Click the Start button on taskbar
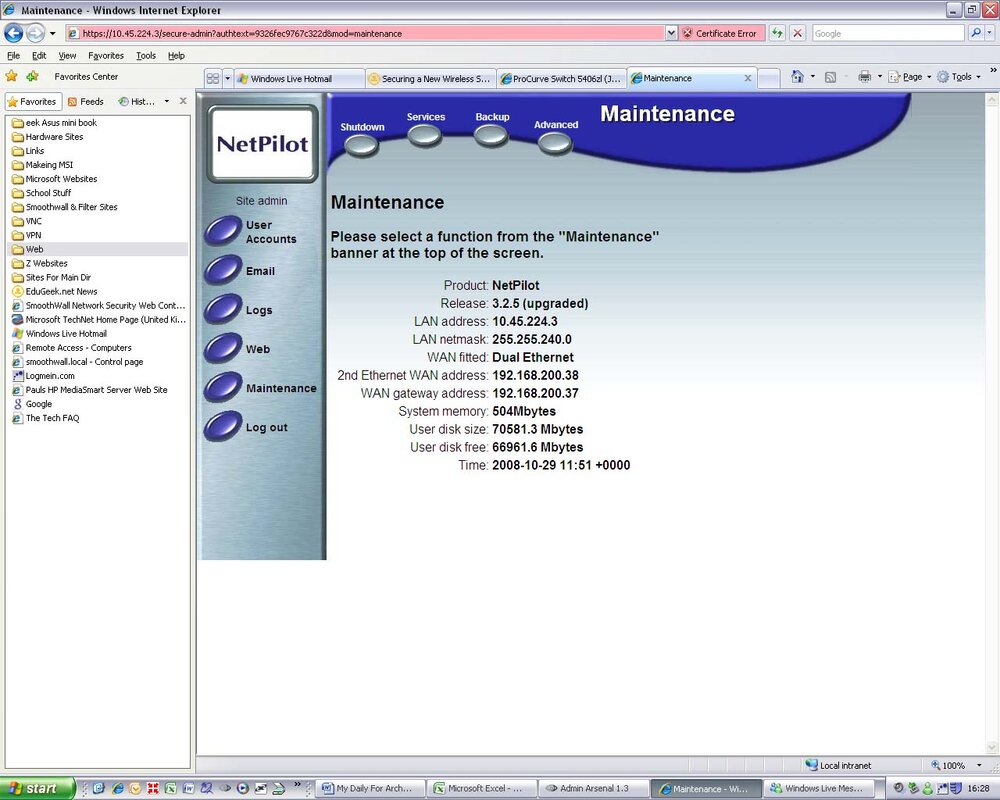 37,789
